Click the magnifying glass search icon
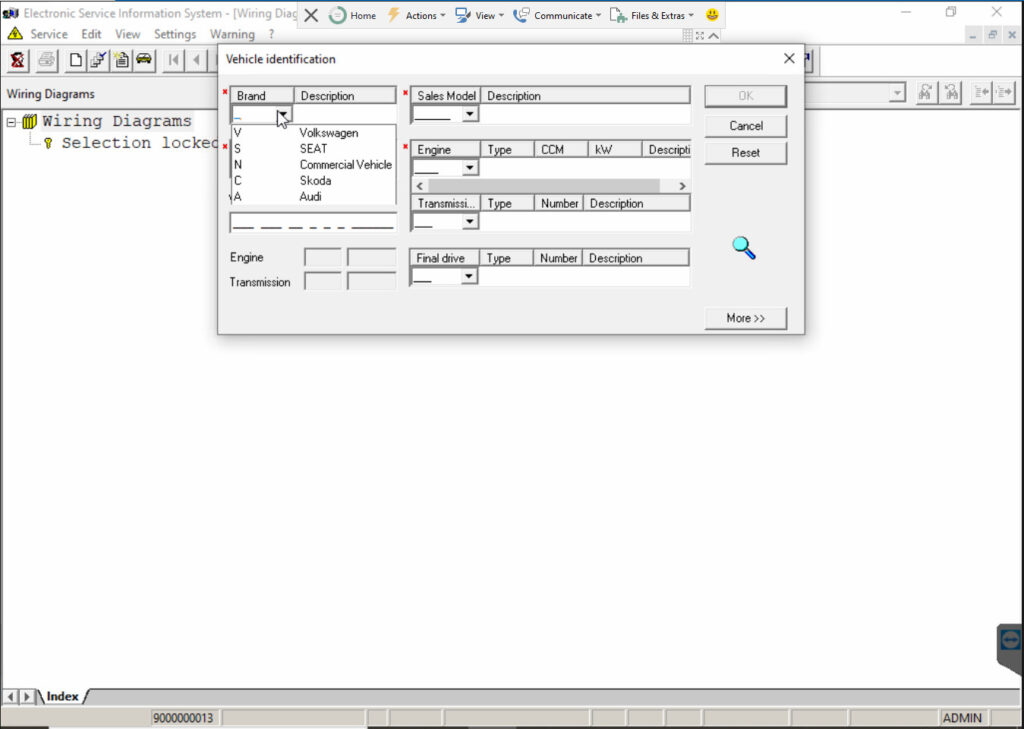Image resolution: width=1024 pixels, height=729 pixels. (744, 247)
